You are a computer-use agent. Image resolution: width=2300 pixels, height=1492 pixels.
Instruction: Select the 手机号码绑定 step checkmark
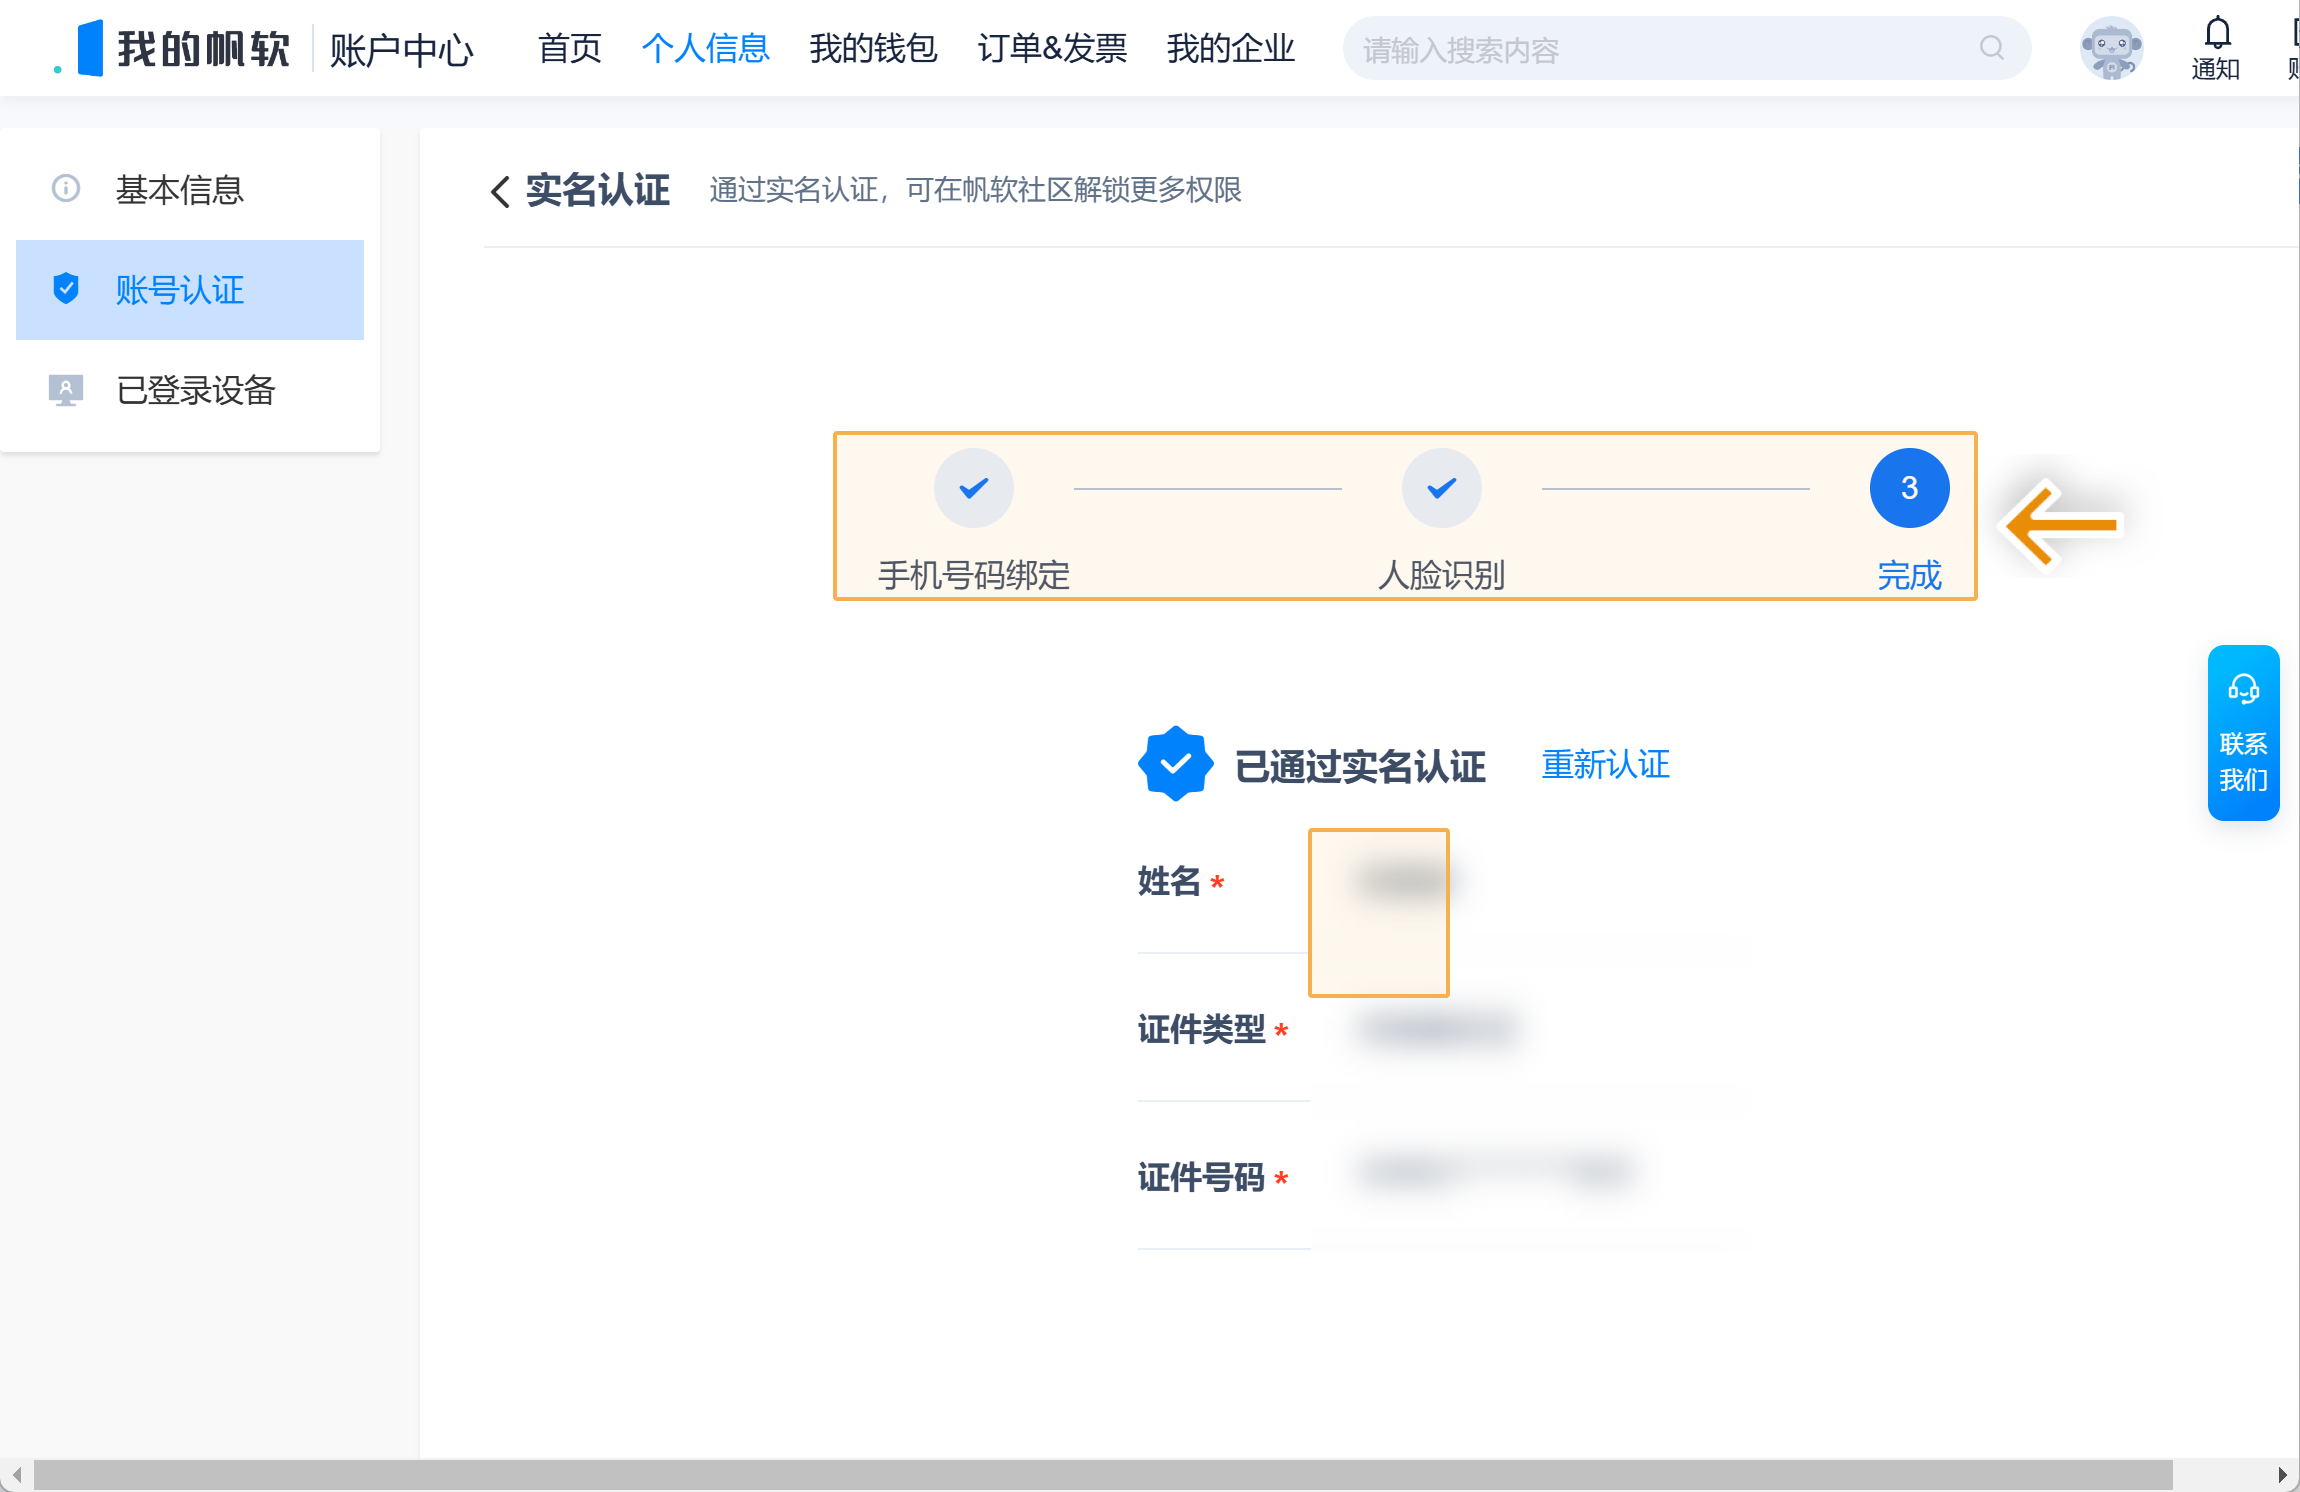tap(973, 488)
